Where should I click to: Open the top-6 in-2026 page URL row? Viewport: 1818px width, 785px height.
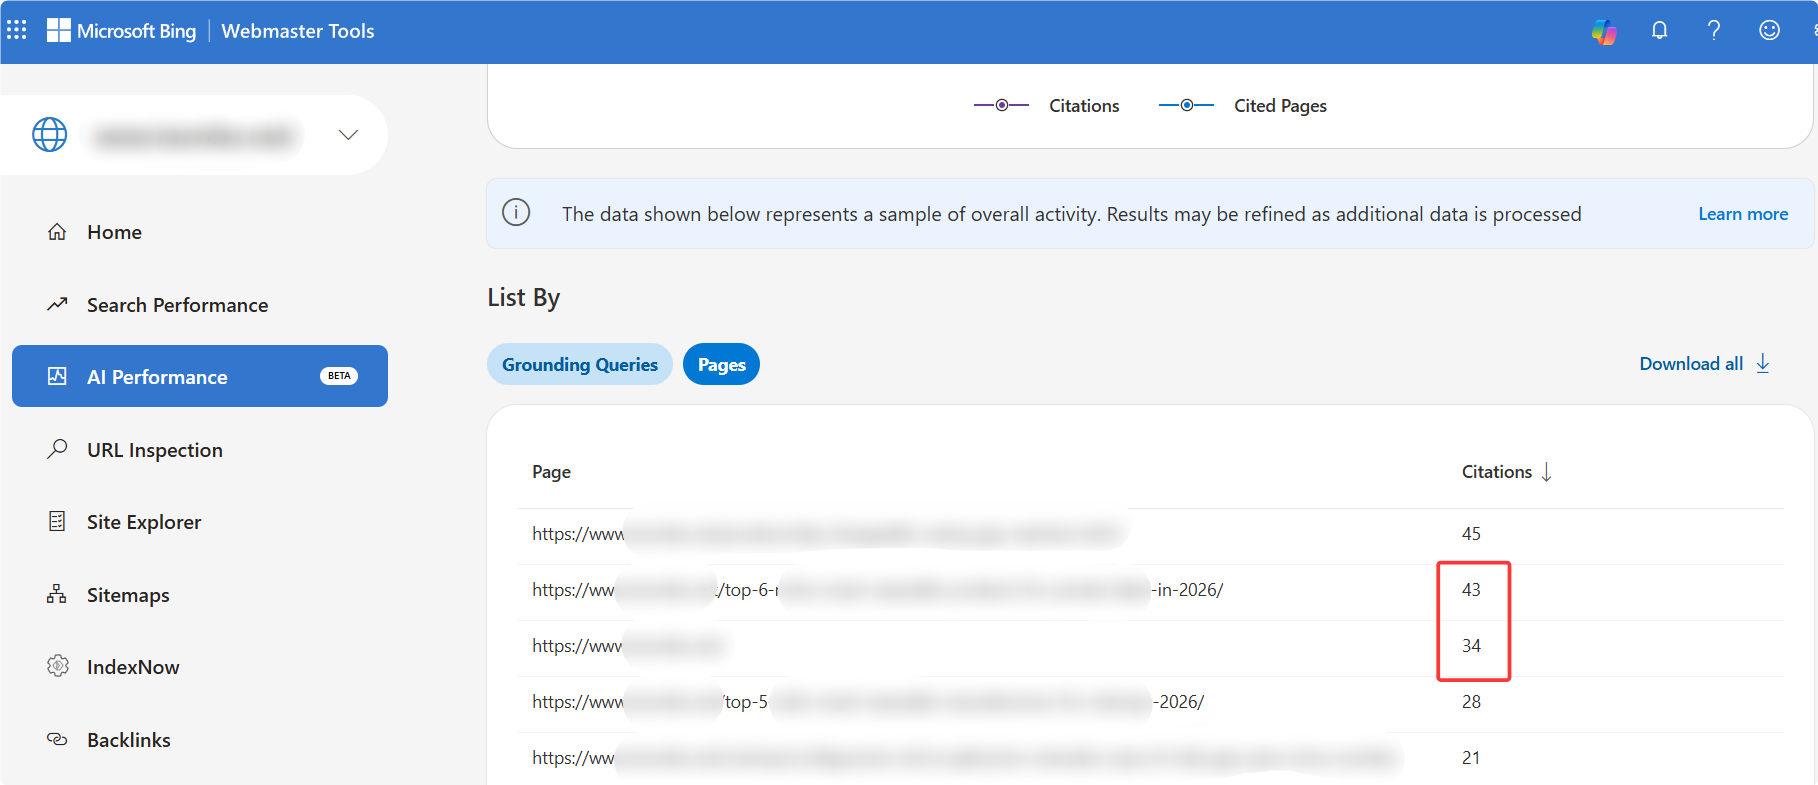point(877,590)
